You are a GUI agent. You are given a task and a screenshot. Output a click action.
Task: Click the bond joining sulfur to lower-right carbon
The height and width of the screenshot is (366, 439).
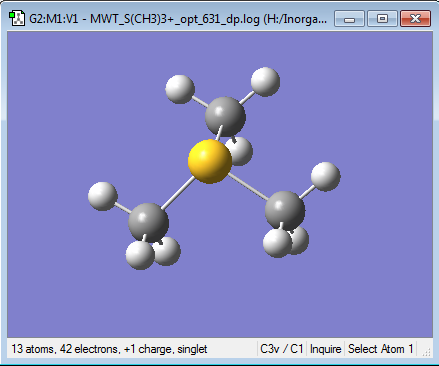pos(248,187)
